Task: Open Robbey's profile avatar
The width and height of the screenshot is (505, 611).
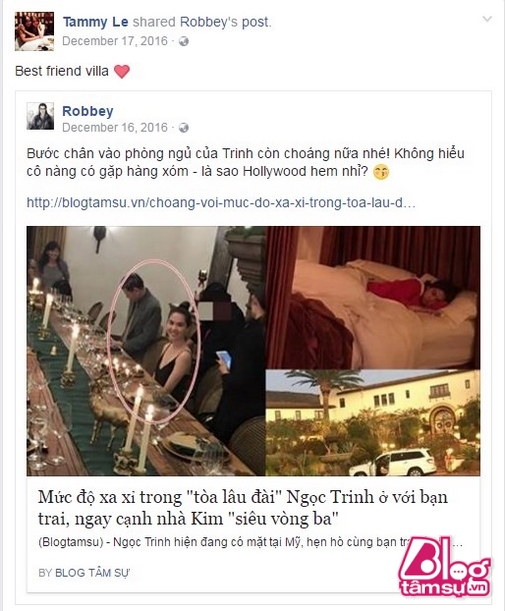Action: tap(40, 116)
